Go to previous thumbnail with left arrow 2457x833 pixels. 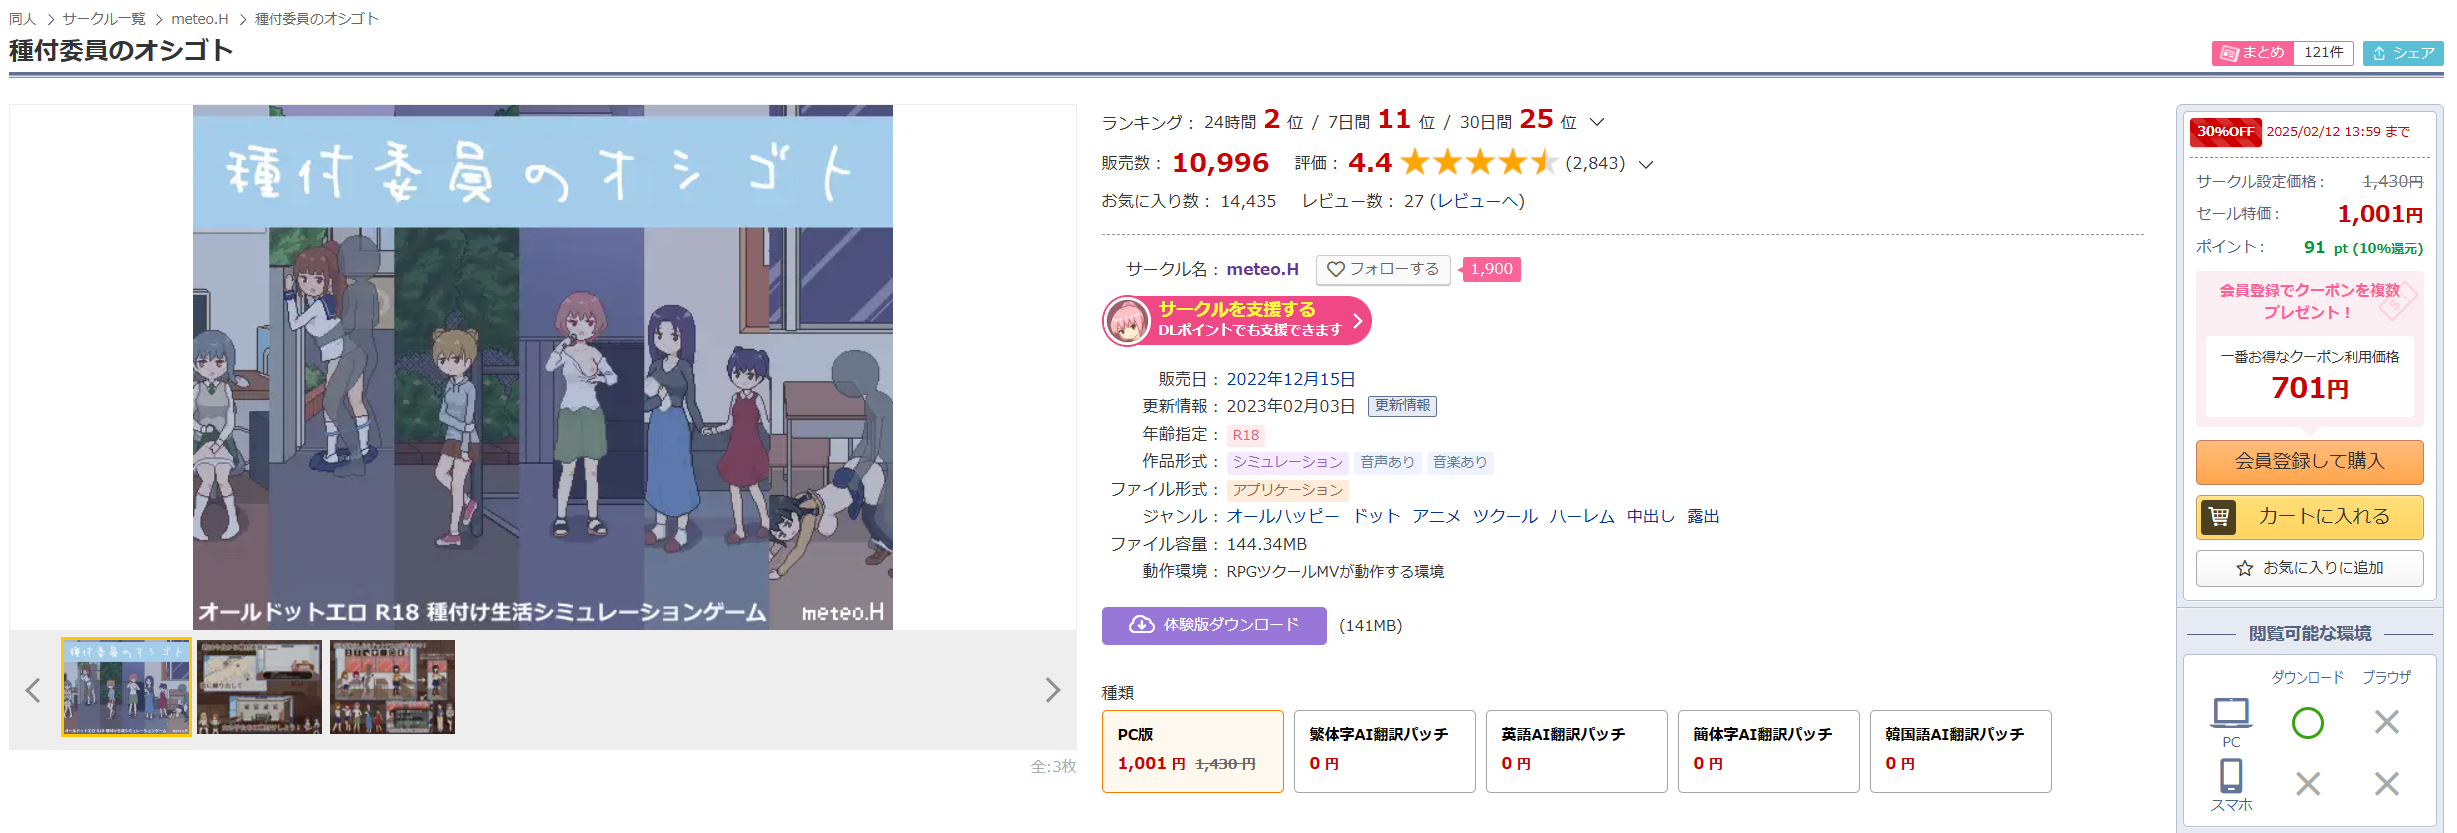33,690
